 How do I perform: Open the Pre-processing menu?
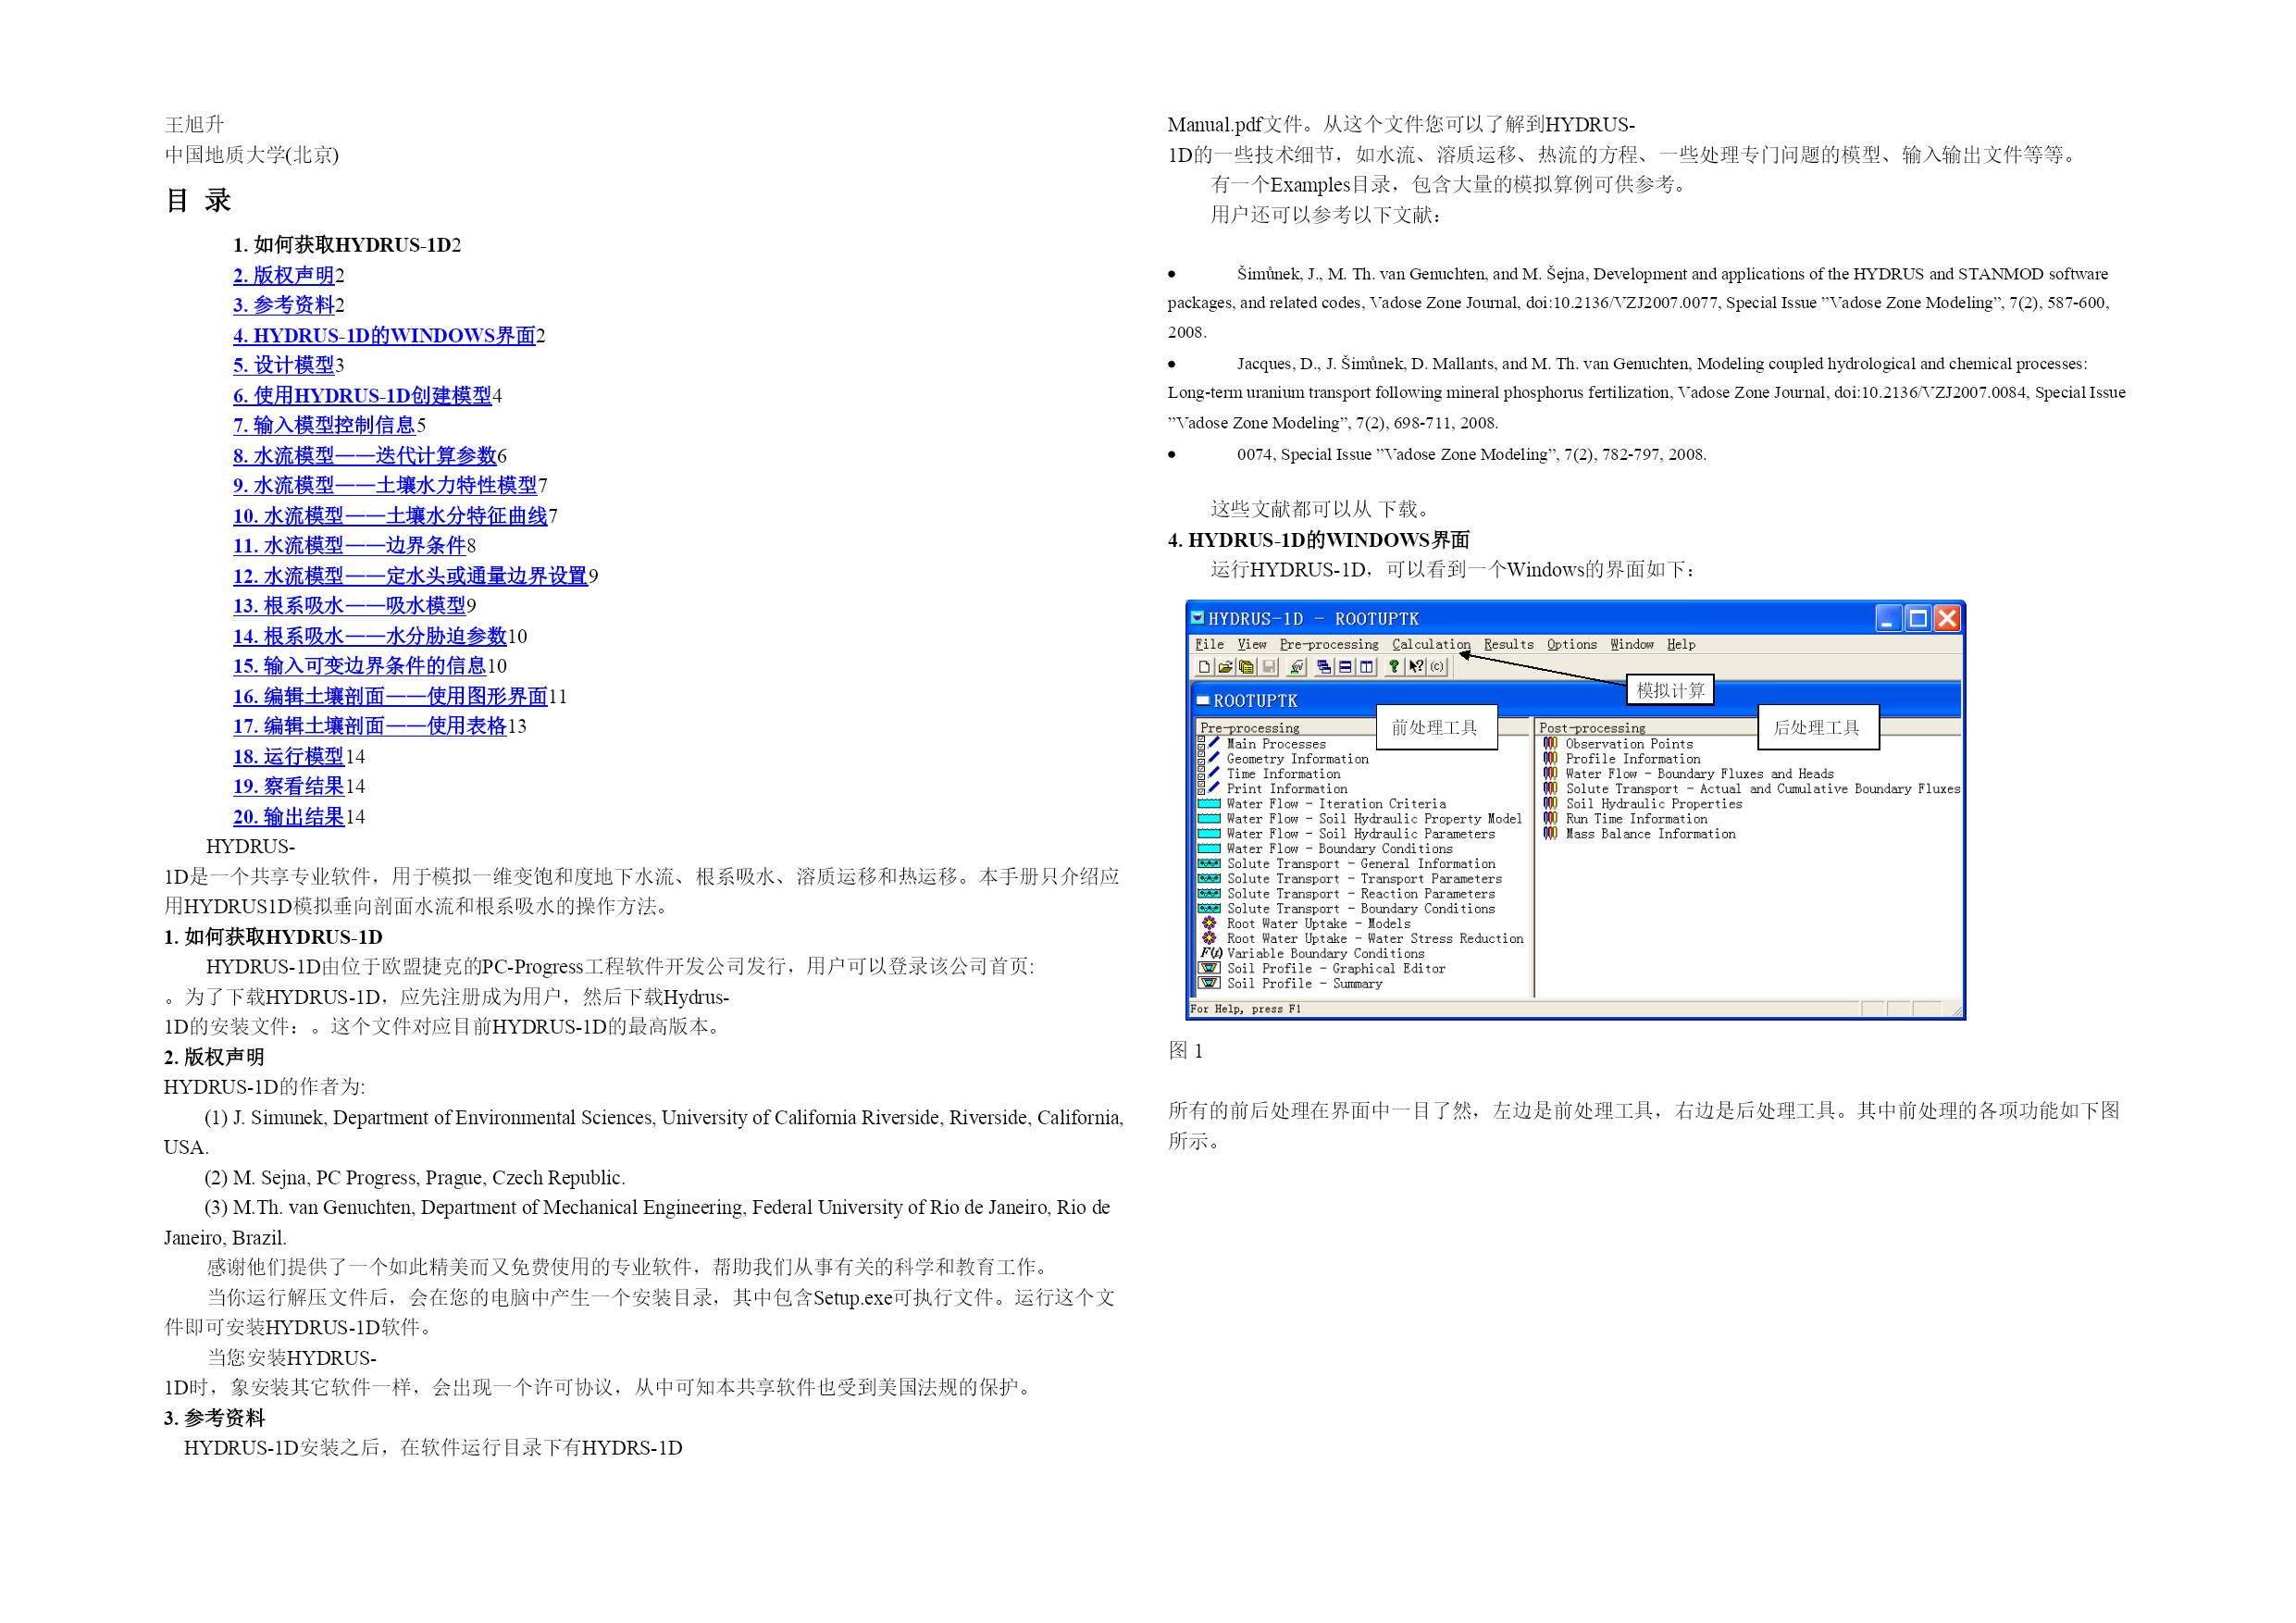tap(1329, 644)
